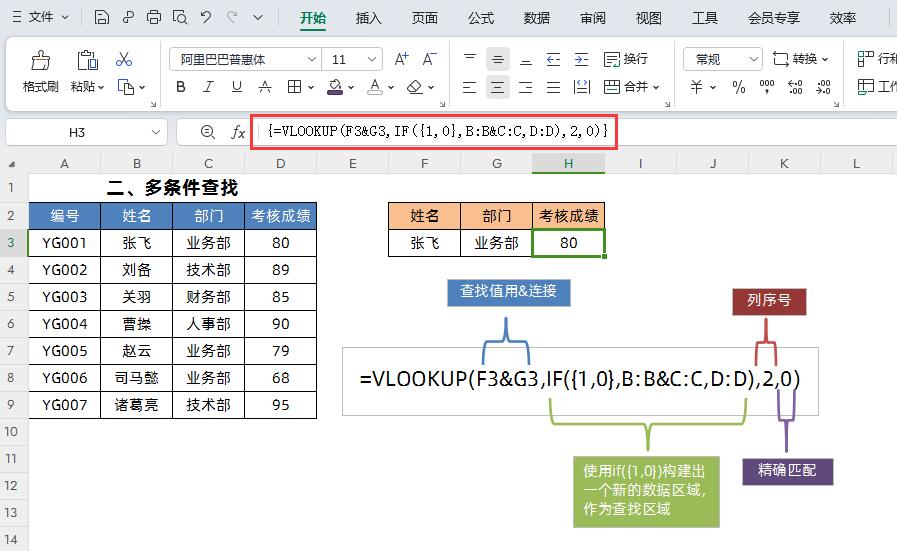The width and height of the screenshot is (897, 551).
Task: Click the Print icon in quick access bar
Action: (153, 18)
